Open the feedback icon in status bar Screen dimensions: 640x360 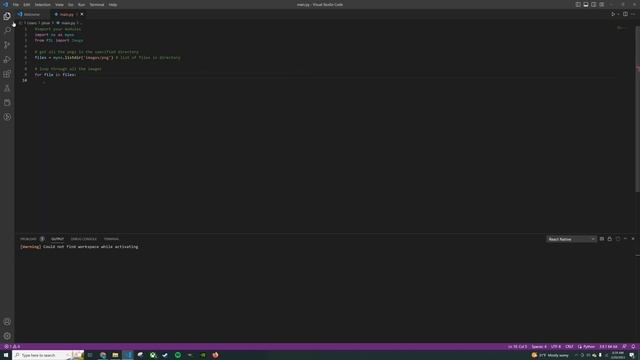click(x=624, y=347)
